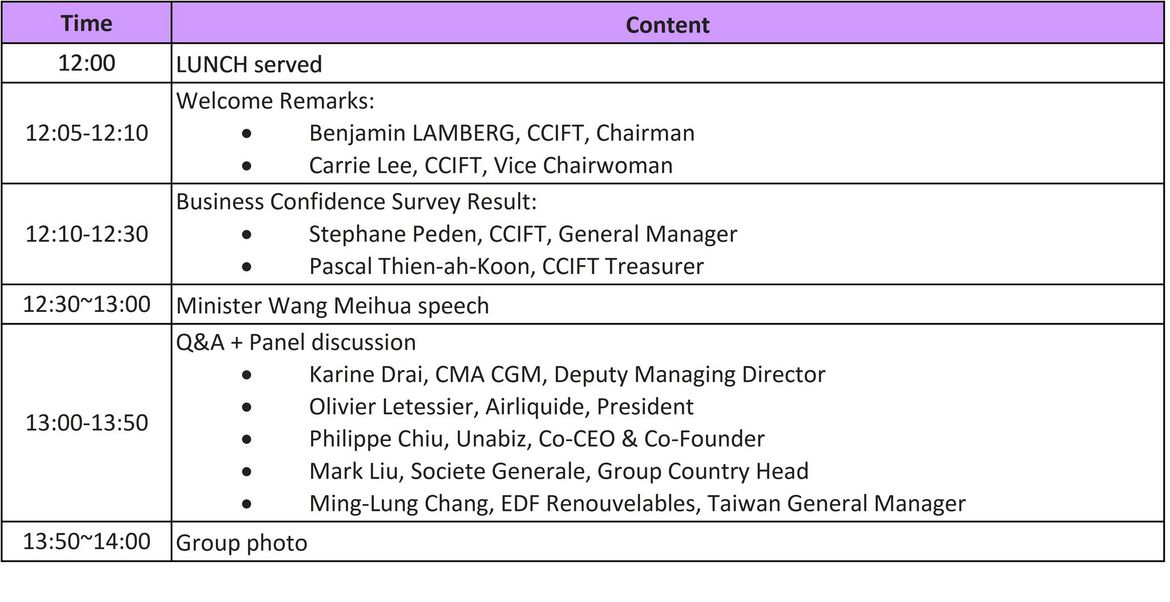
Task: Select Karine Drai, CMA CGM entry
Action: tap(567, 375)
